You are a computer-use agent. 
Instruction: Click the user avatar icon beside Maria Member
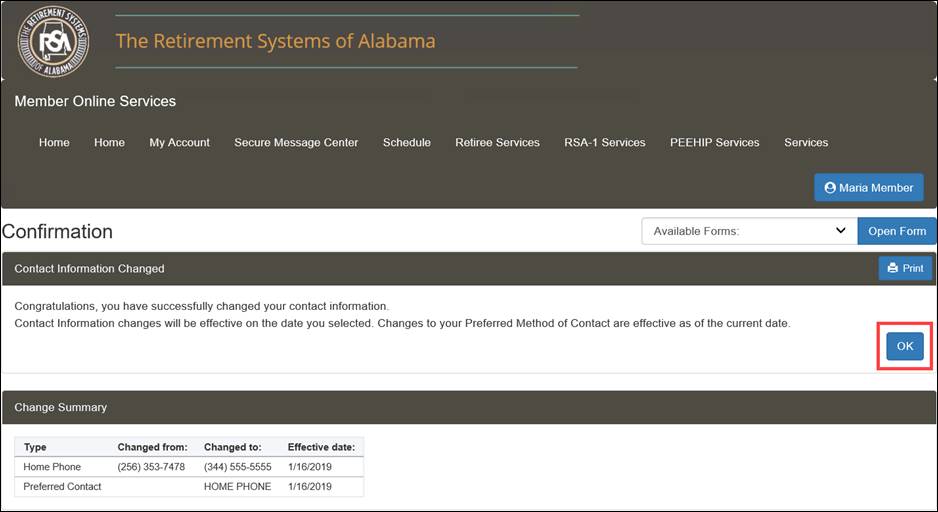coord(829,188)
